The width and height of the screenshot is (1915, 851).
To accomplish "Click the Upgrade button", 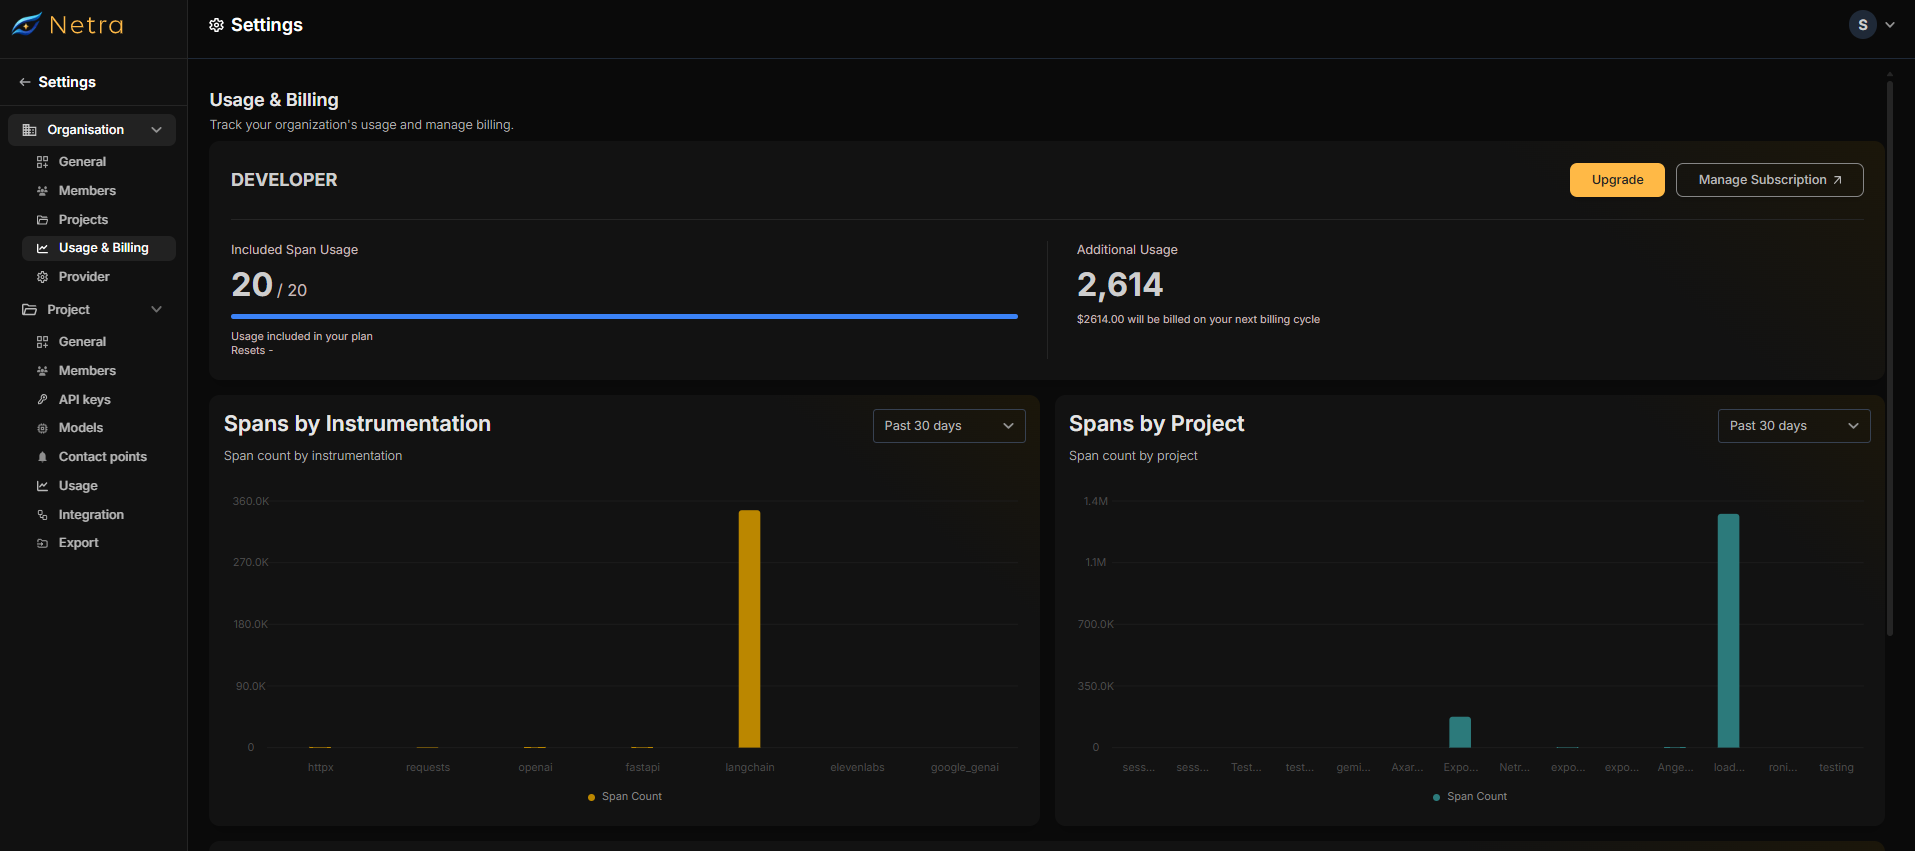I will click(1617, 180).
